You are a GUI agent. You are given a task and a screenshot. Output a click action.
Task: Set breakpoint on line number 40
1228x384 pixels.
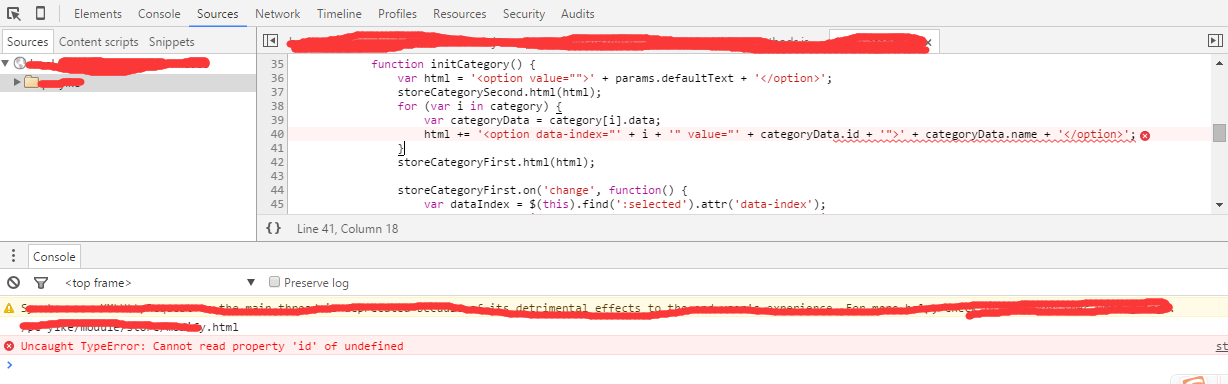pyautogui.click(x=278, y=134)
